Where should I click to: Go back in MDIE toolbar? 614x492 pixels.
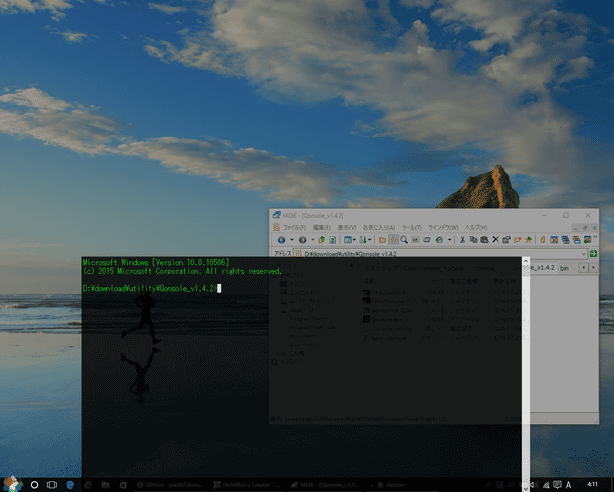[x=281, y=240]
